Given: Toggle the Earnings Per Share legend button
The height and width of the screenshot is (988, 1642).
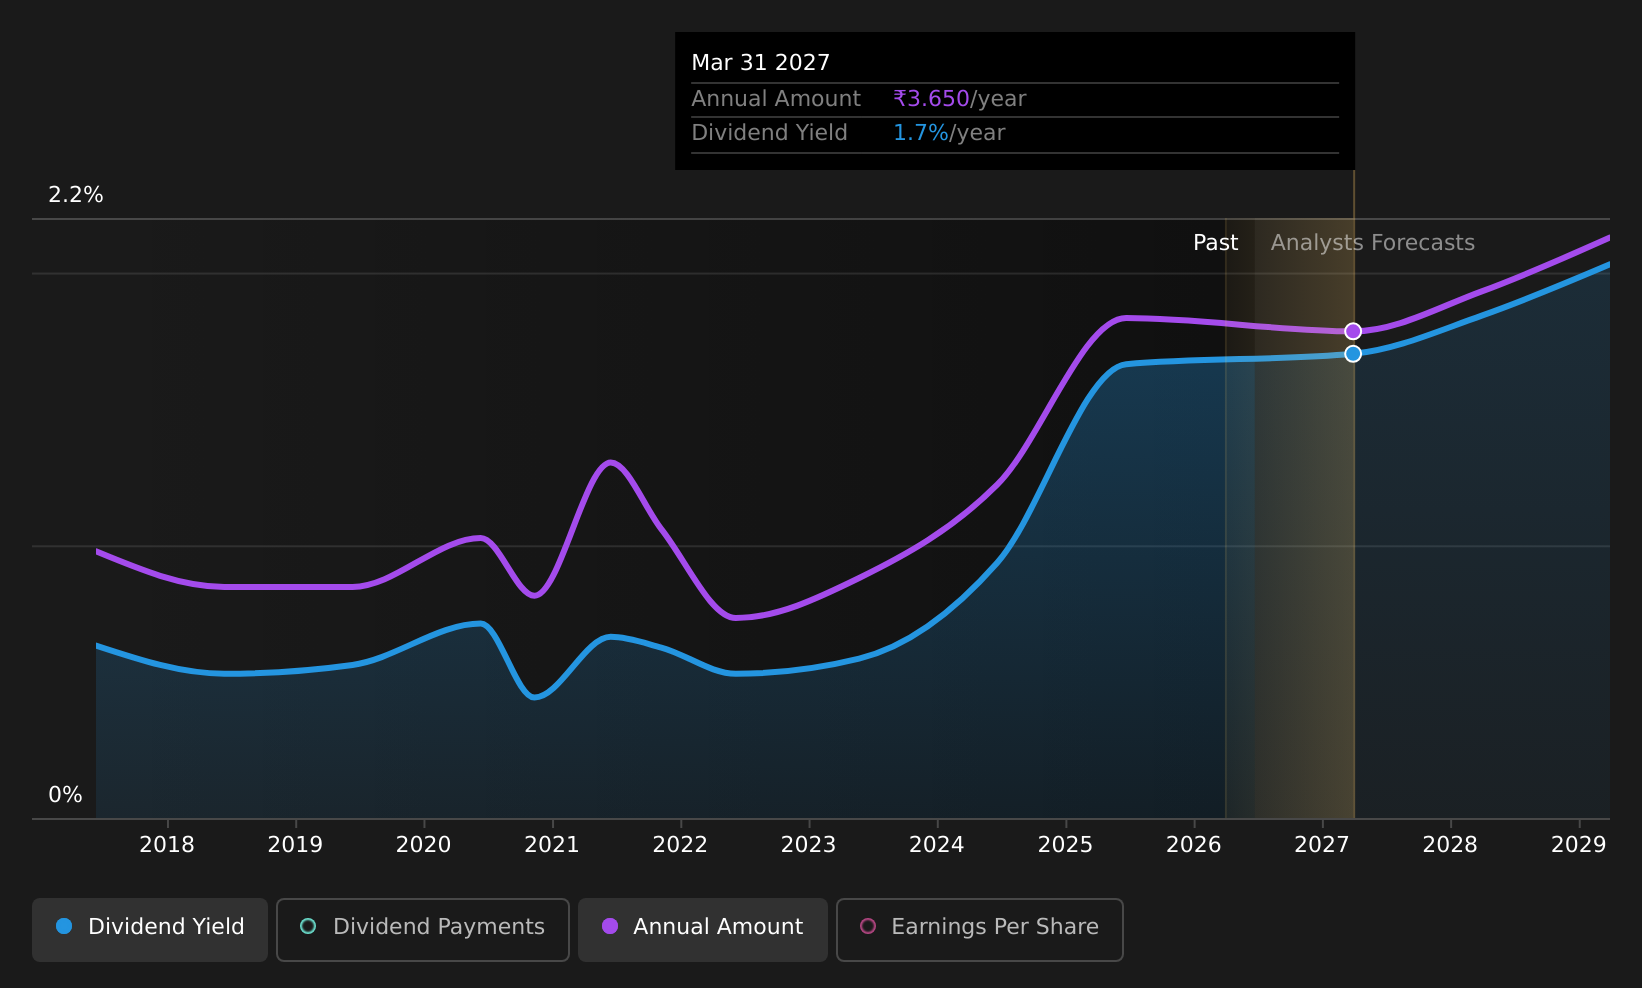Looking at the screenshot, I should [x=980, y=929].
